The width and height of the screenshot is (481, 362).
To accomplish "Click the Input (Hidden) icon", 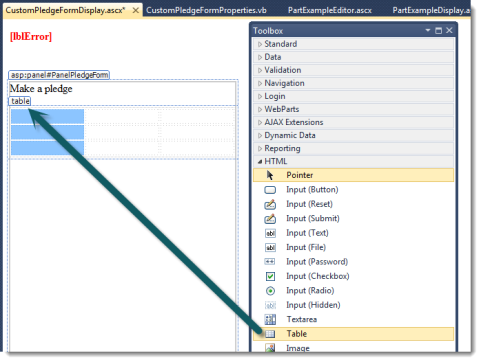I will point(270,305).
